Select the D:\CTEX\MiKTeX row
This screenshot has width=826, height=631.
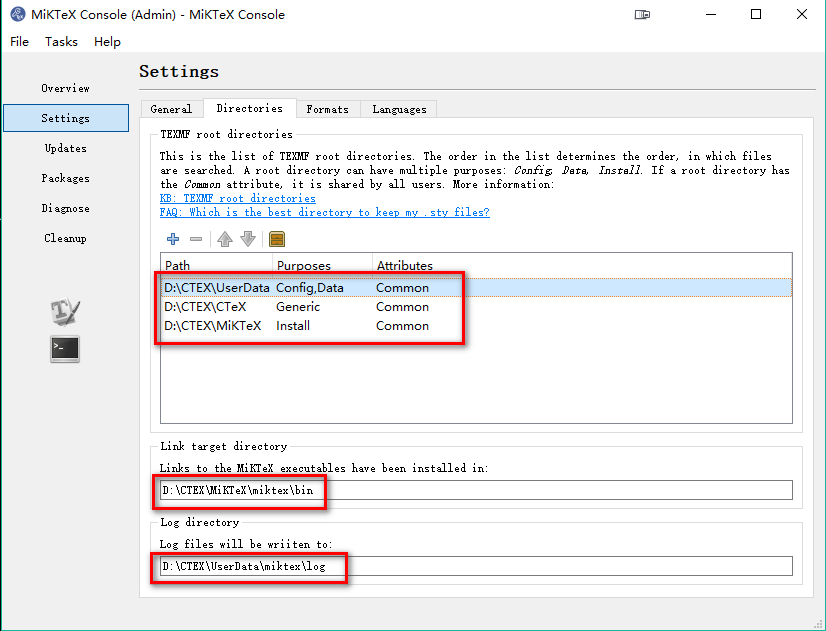tap(476, 326)
